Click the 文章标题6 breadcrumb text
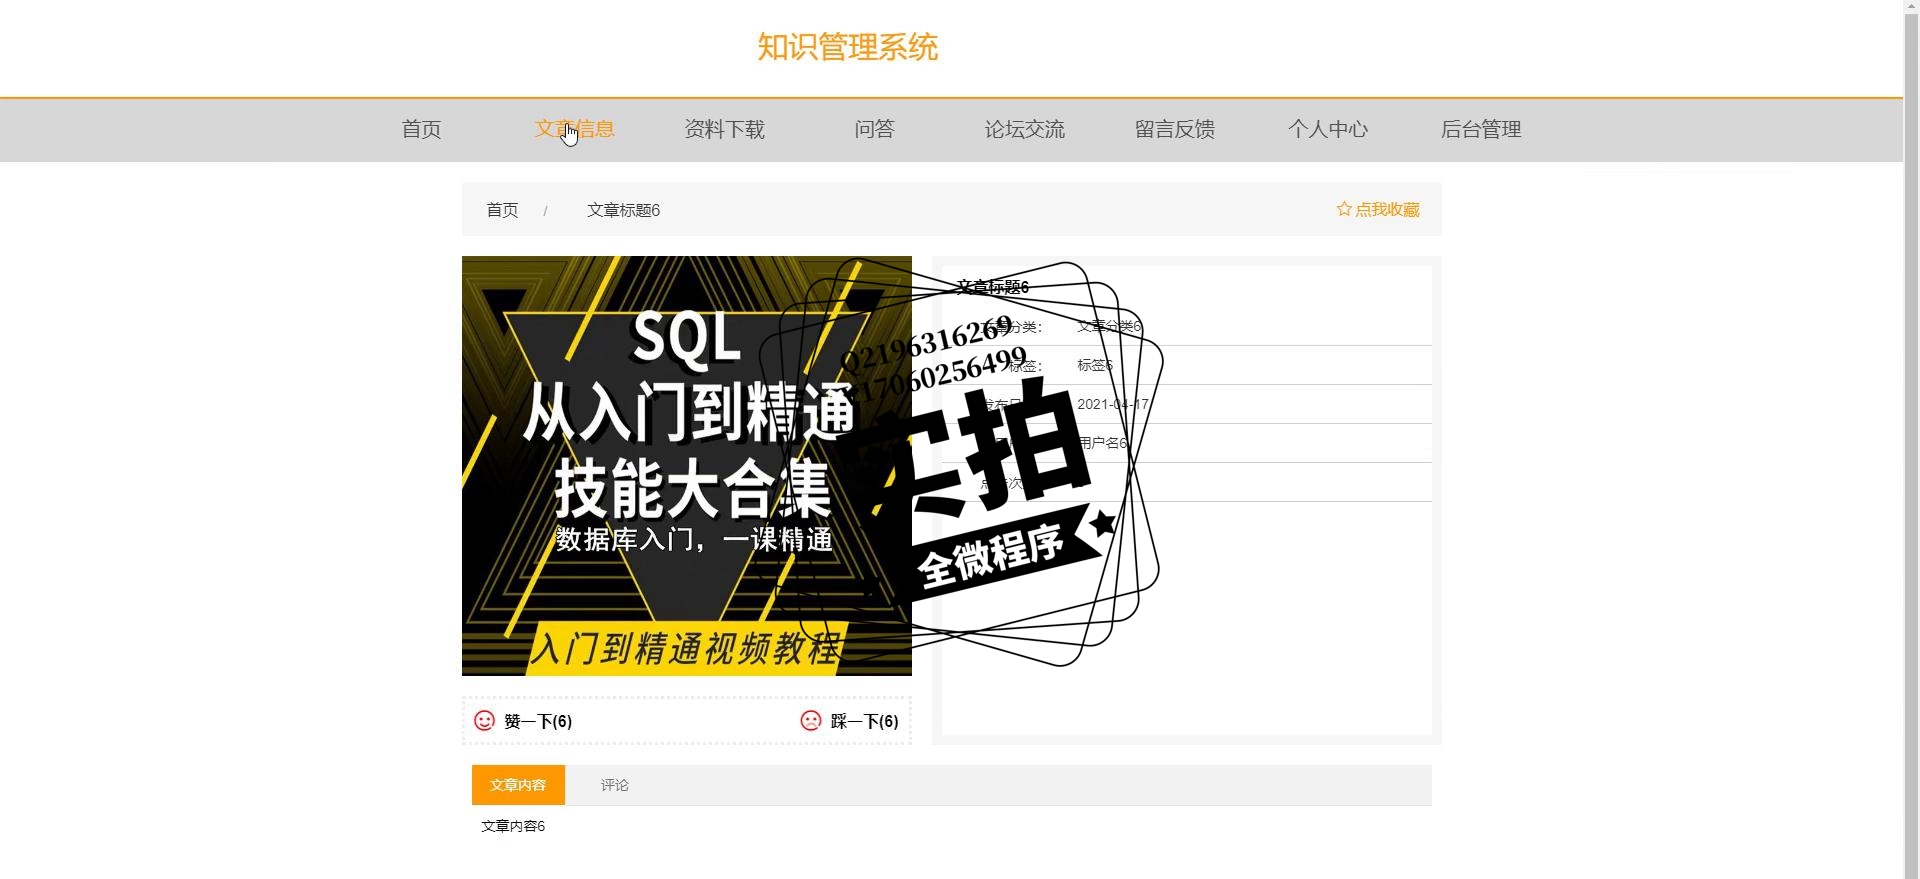 623,210
